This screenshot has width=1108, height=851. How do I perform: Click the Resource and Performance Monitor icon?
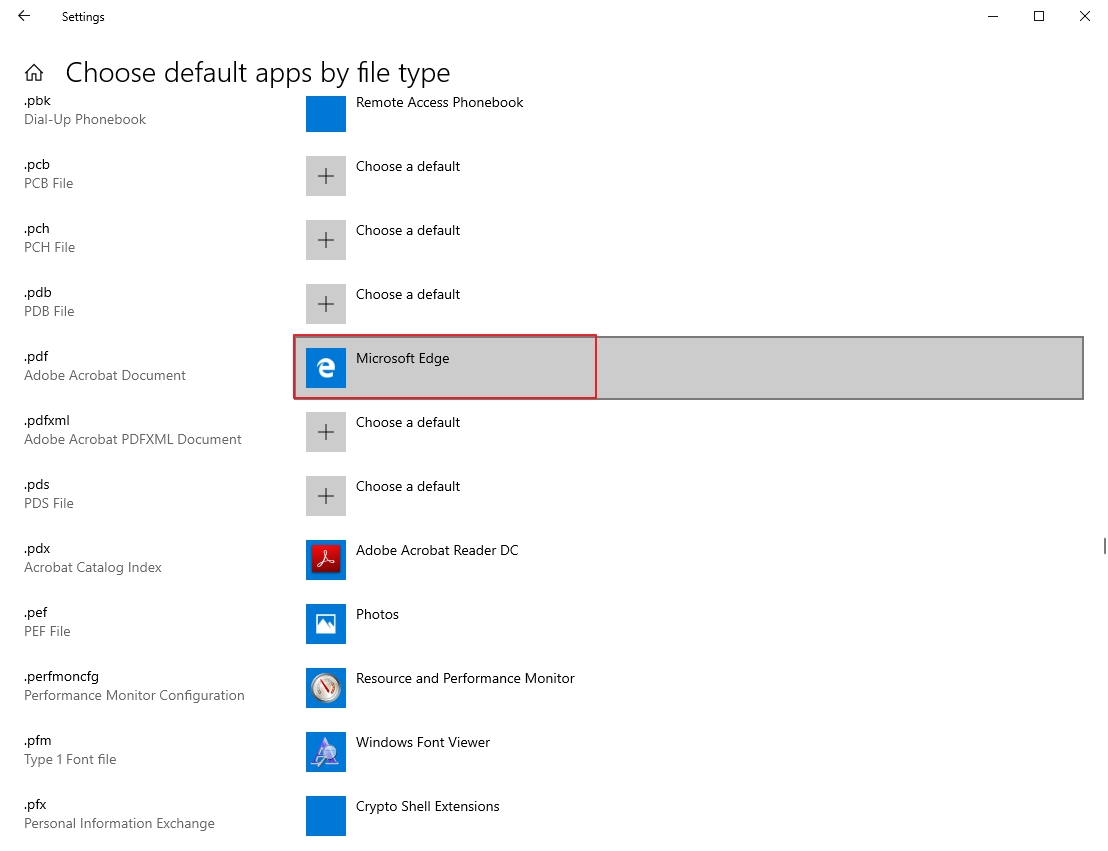pyautogui.click(x=326, y=688)
